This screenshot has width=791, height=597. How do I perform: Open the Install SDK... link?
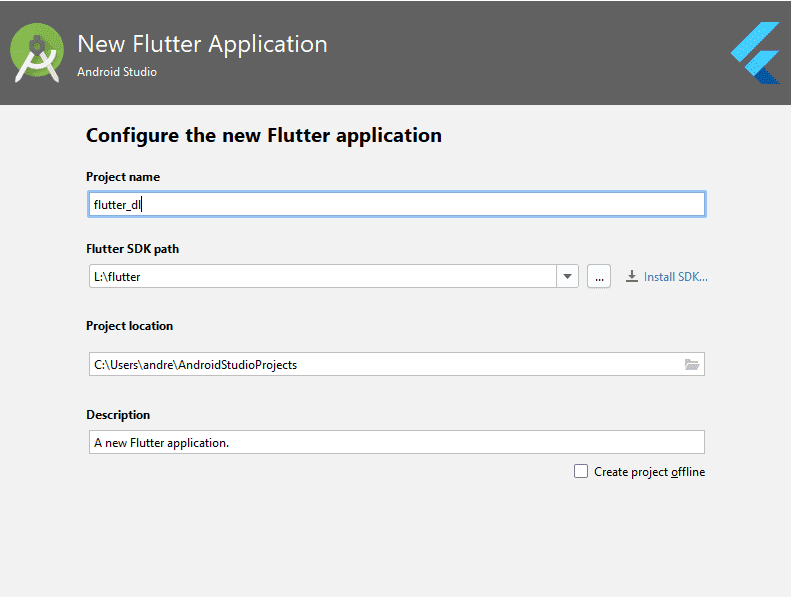(675, 277)
